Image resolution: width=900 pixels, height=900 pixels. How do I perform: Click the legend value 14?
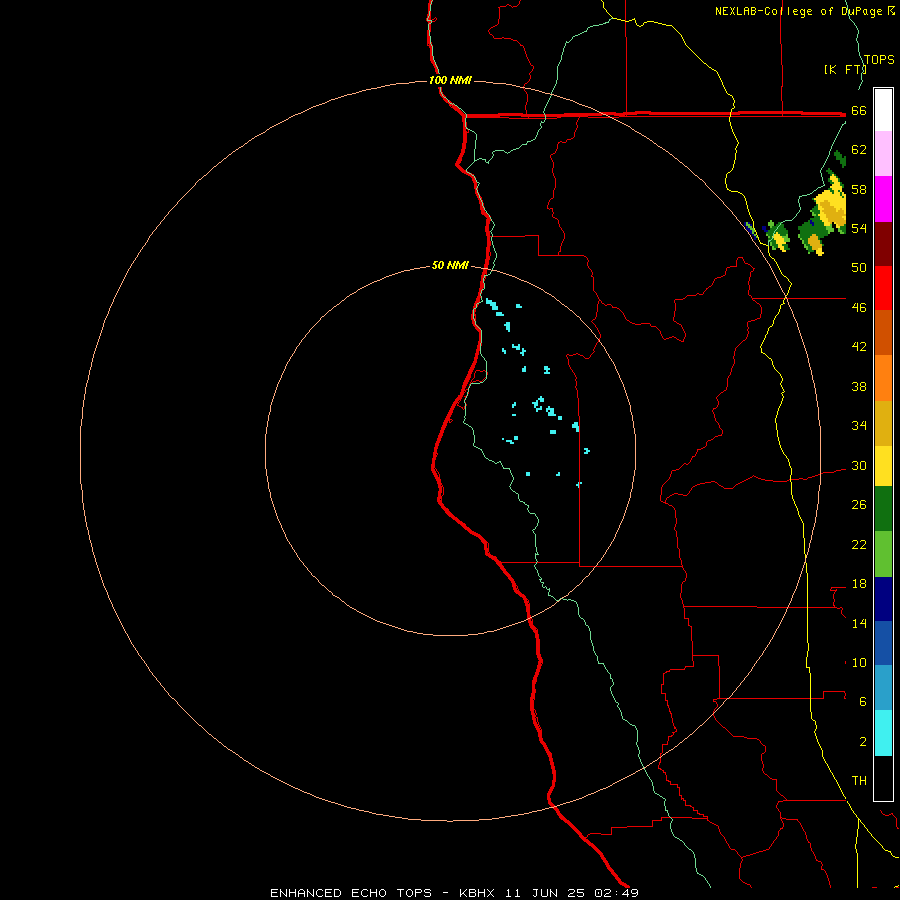coord(859,623)
